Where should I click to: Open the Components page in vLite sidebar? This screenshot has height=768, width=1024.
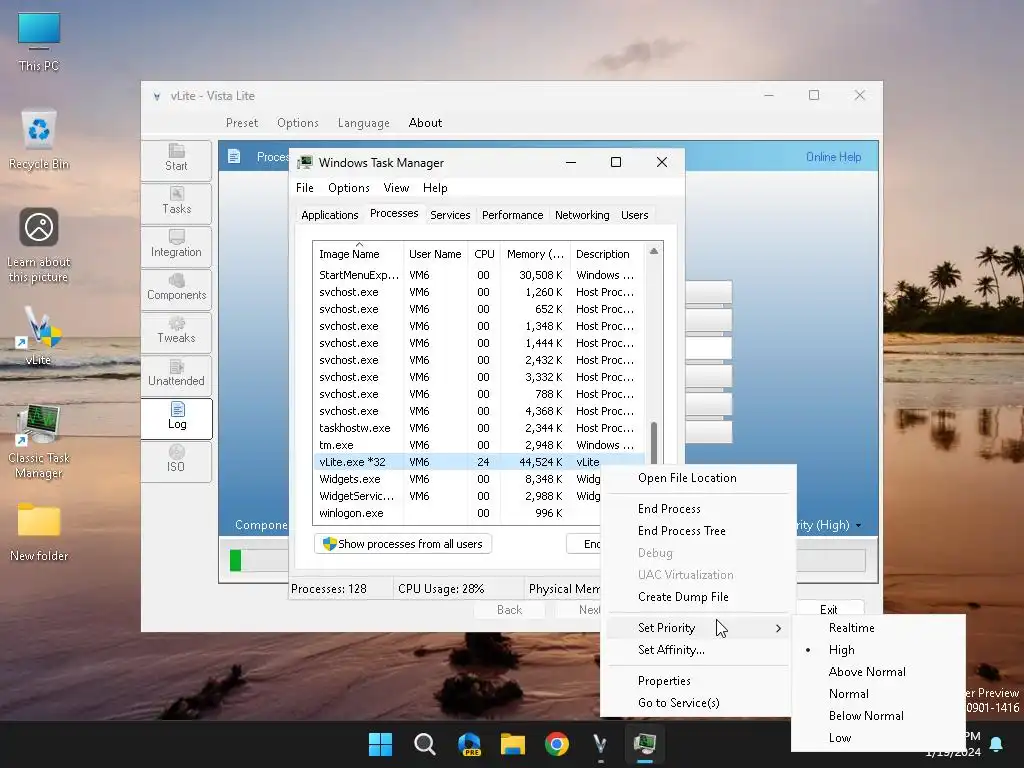click(x=176, y=289)
